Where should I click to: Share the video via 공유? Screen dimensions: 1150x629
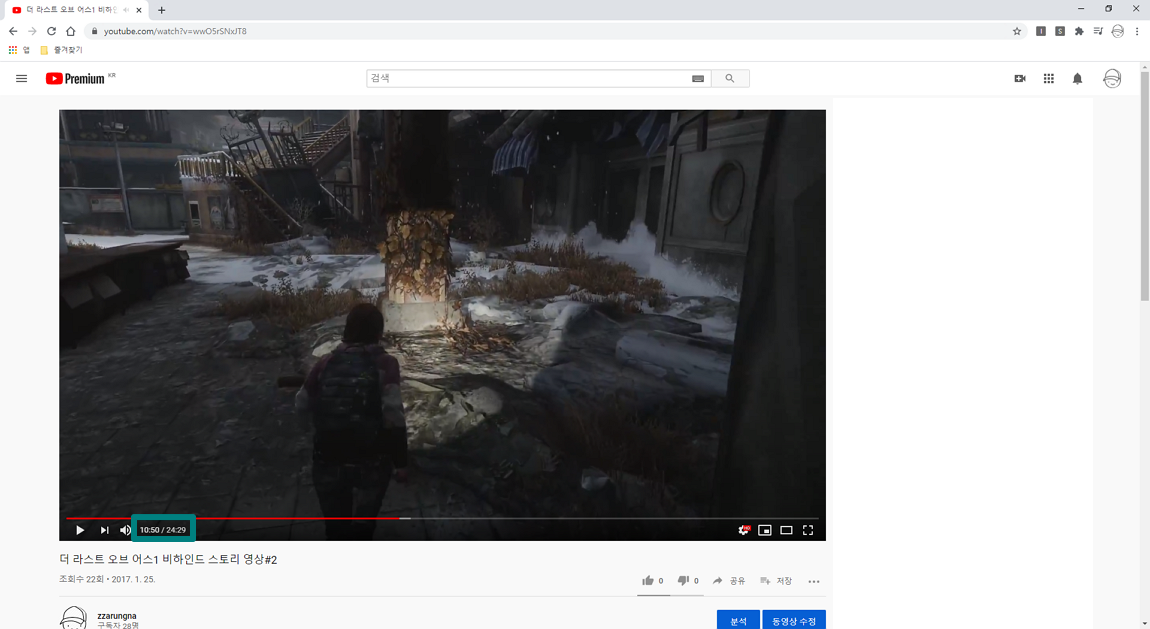(x=728, y=581)
